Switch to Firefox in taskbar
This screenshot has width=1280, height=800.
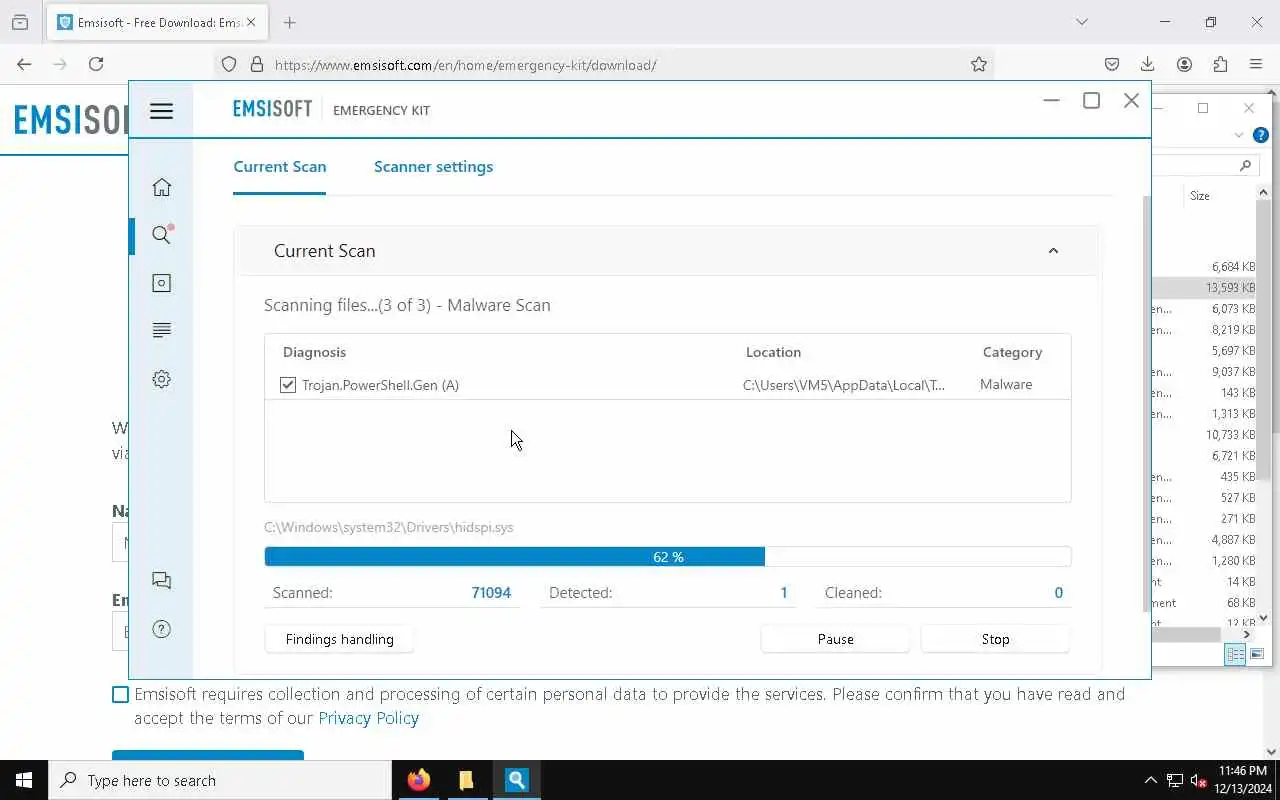[419, 780]
